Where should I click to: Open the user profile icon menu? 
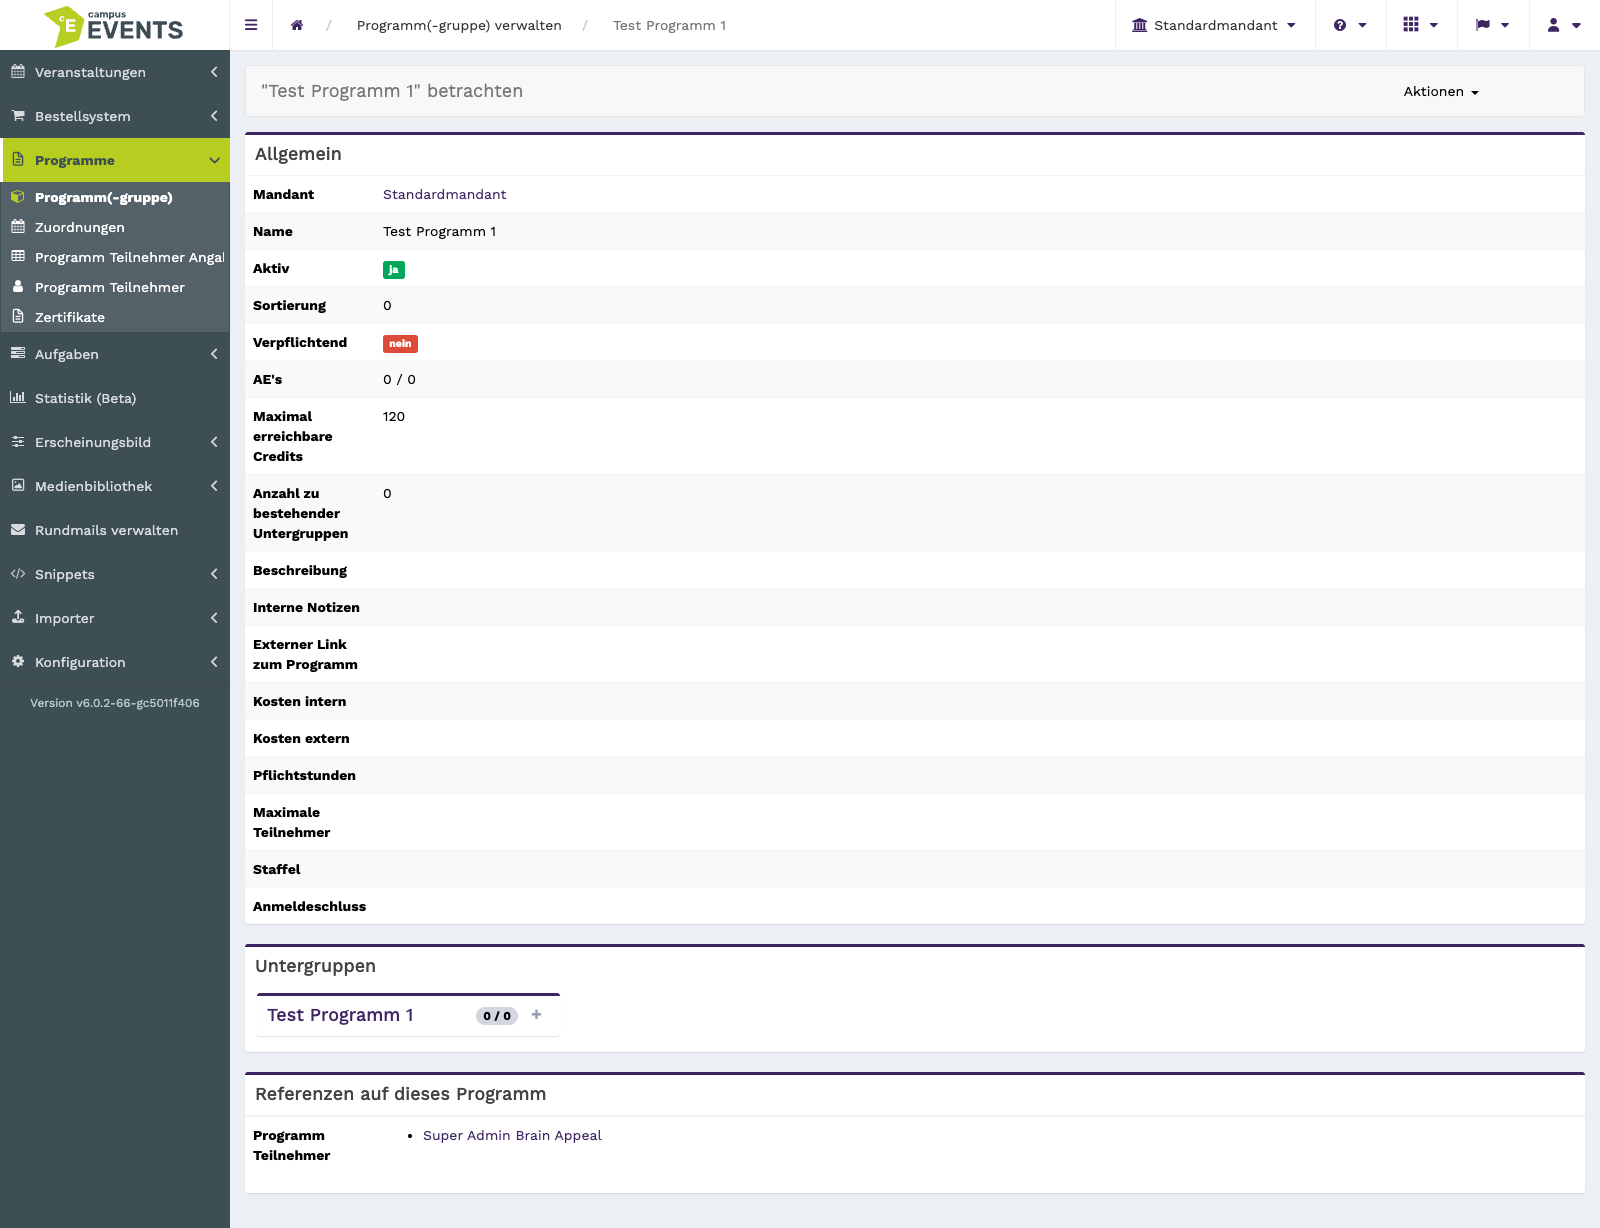click(1564, 25)
